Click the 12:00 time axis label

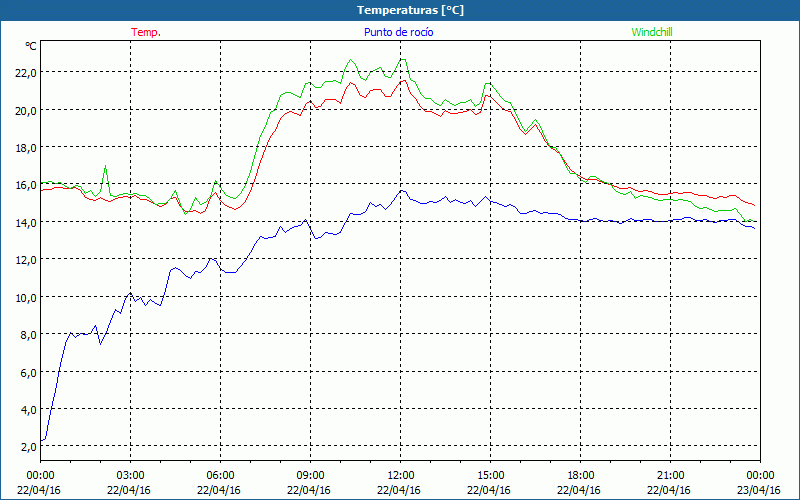coord(401,476)
